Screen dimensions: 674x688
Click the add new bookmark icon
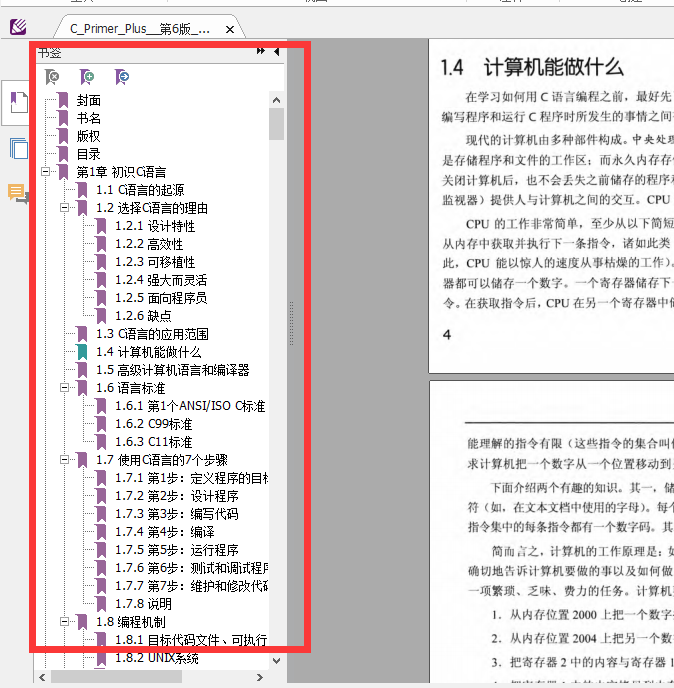[87, 76]
